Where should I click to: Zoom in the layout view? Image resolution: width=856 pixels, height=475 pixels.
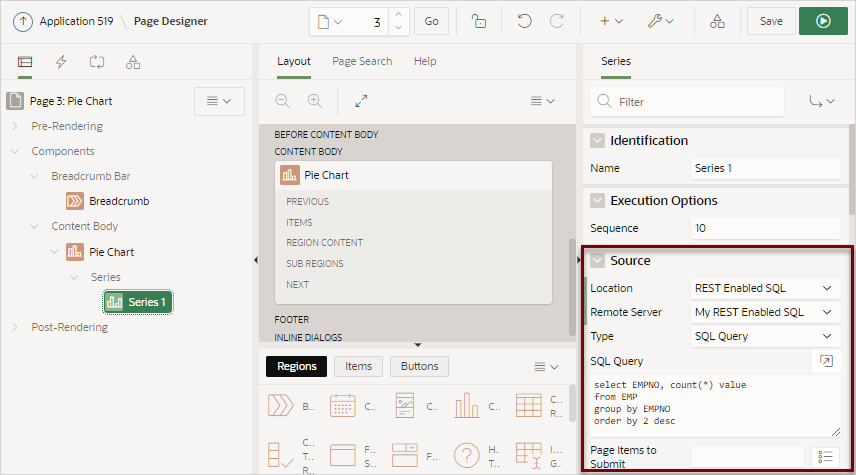[x=314, y=101]
